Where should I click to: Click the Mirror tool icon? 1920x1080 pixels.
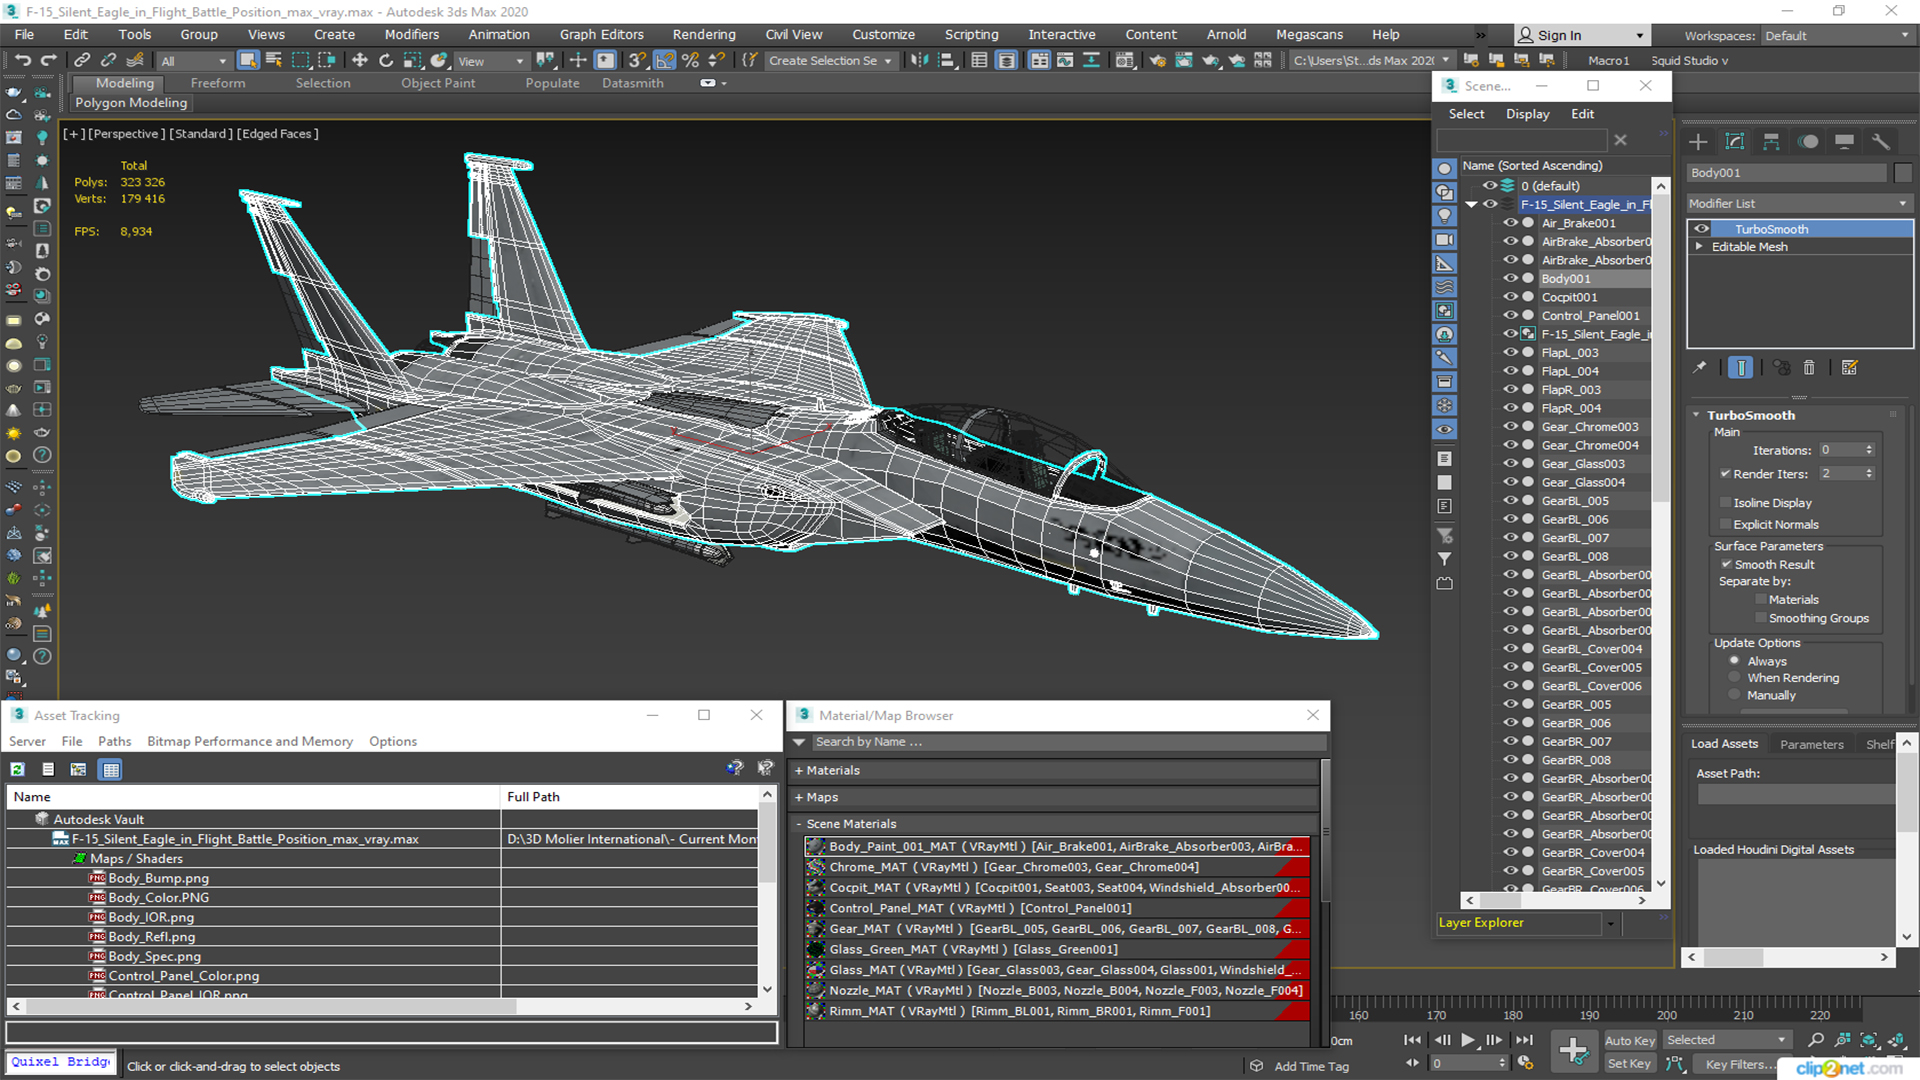coord(920,60)
